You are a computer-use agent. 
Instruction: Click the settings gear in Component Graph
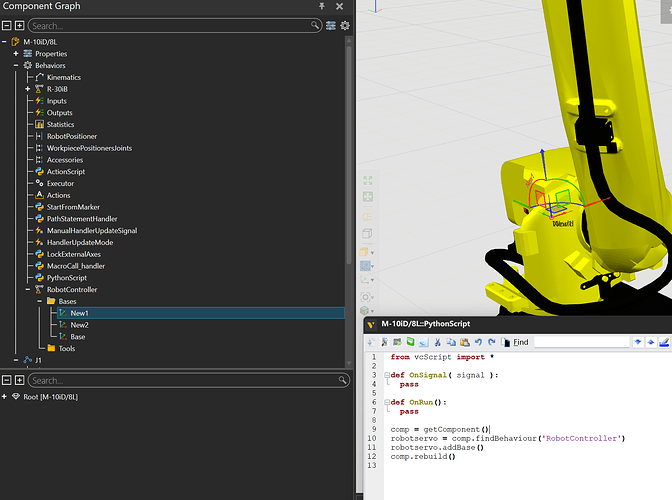(345, 25)
